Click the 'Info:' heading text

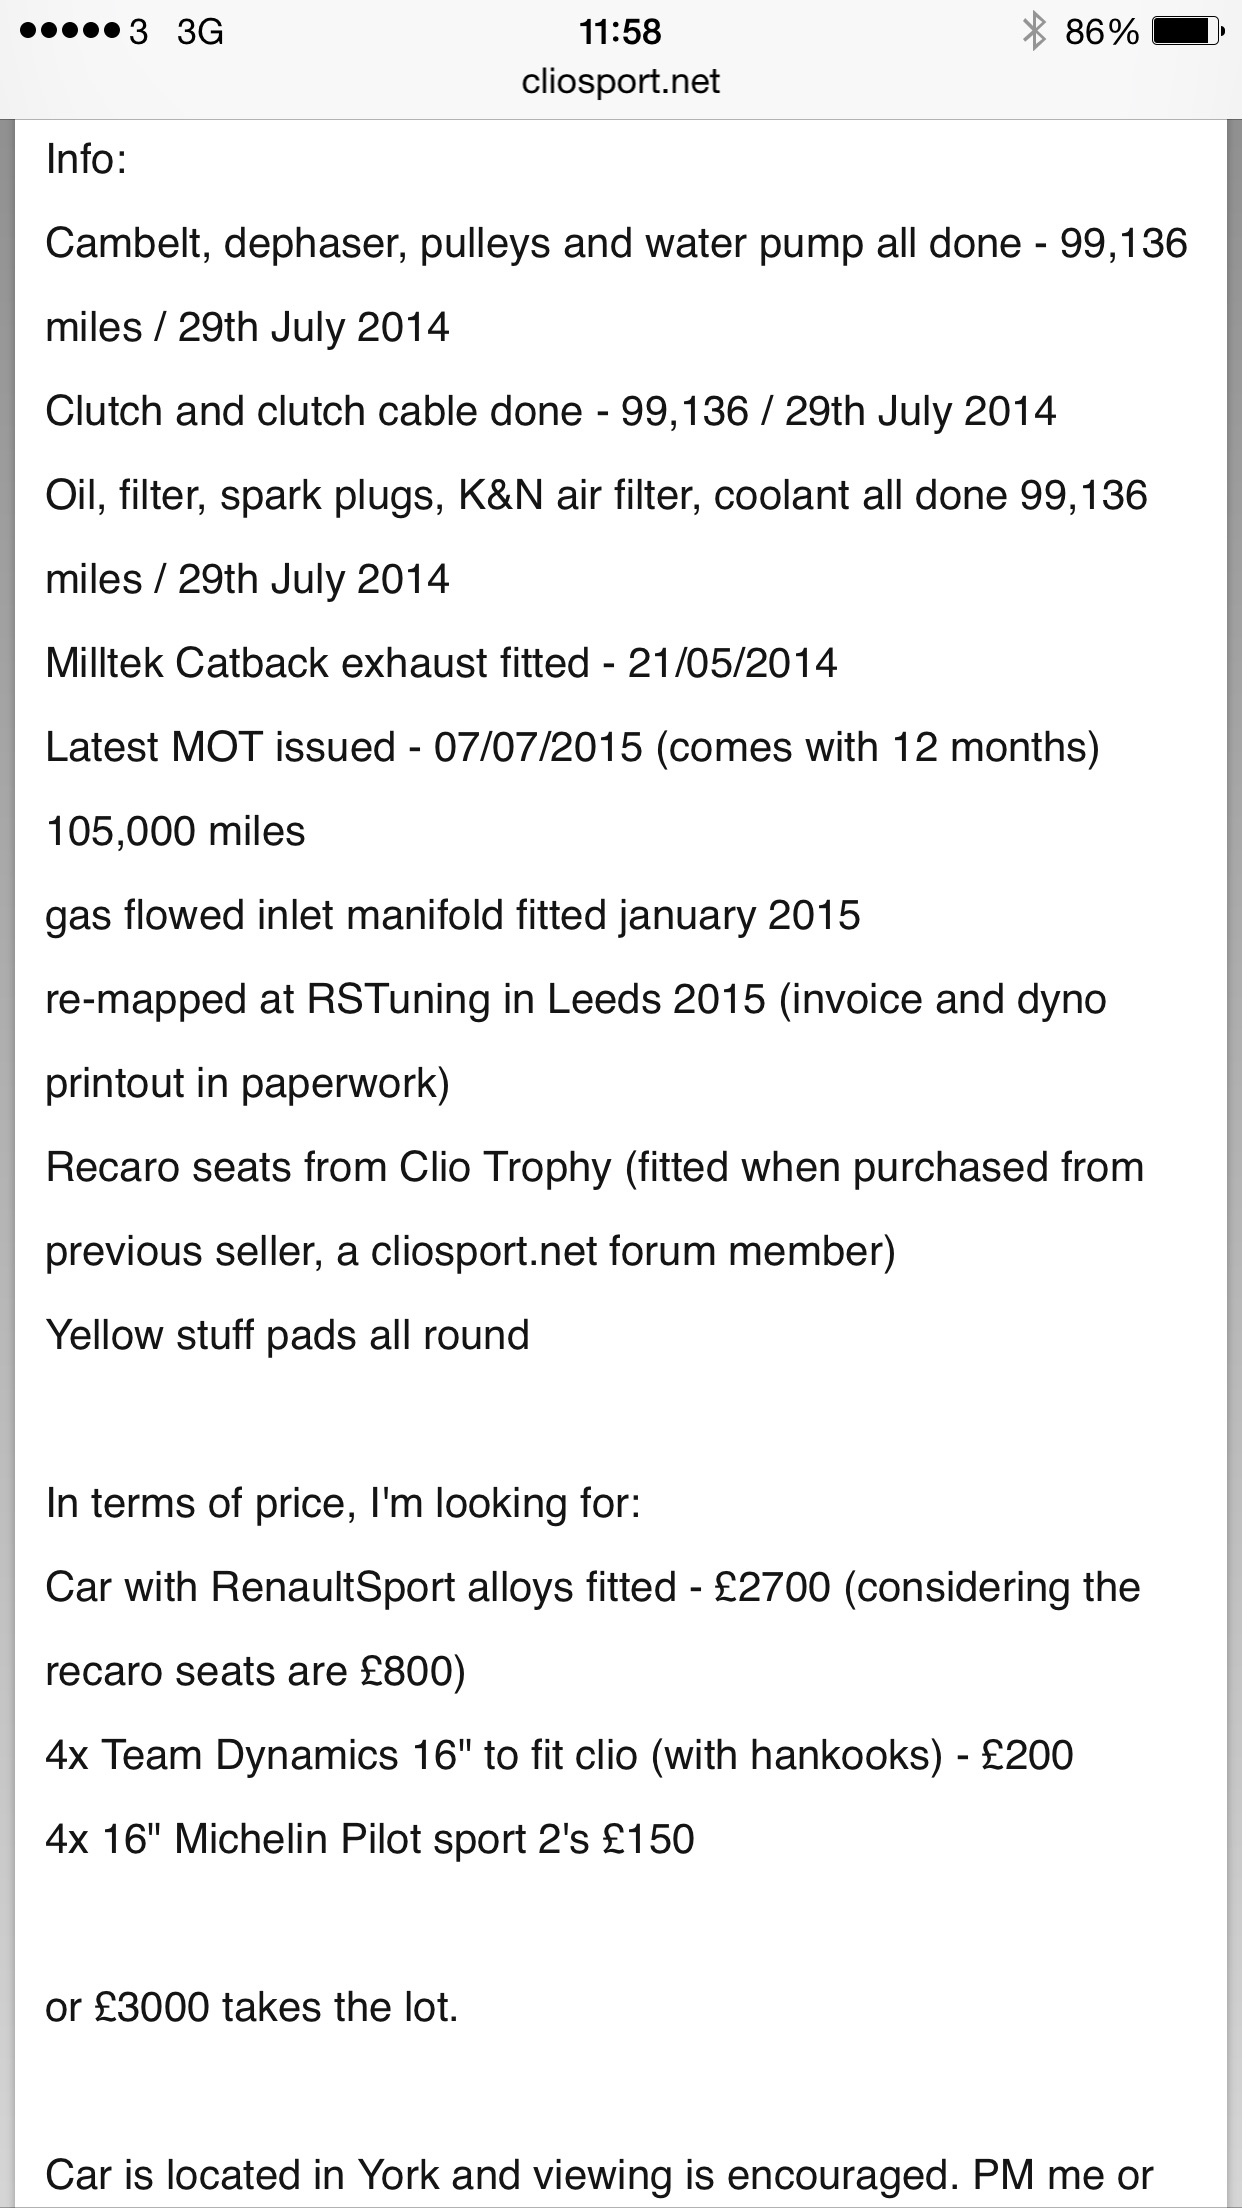[x=86, y=160]
